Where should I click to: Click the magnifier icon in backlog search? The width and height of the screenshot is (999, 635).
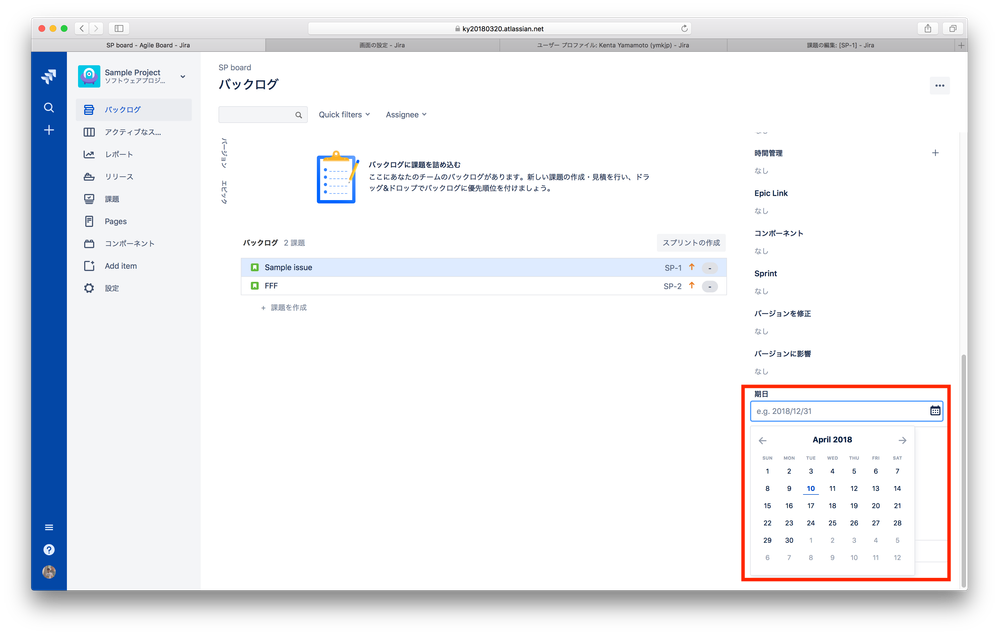[298, 115]
